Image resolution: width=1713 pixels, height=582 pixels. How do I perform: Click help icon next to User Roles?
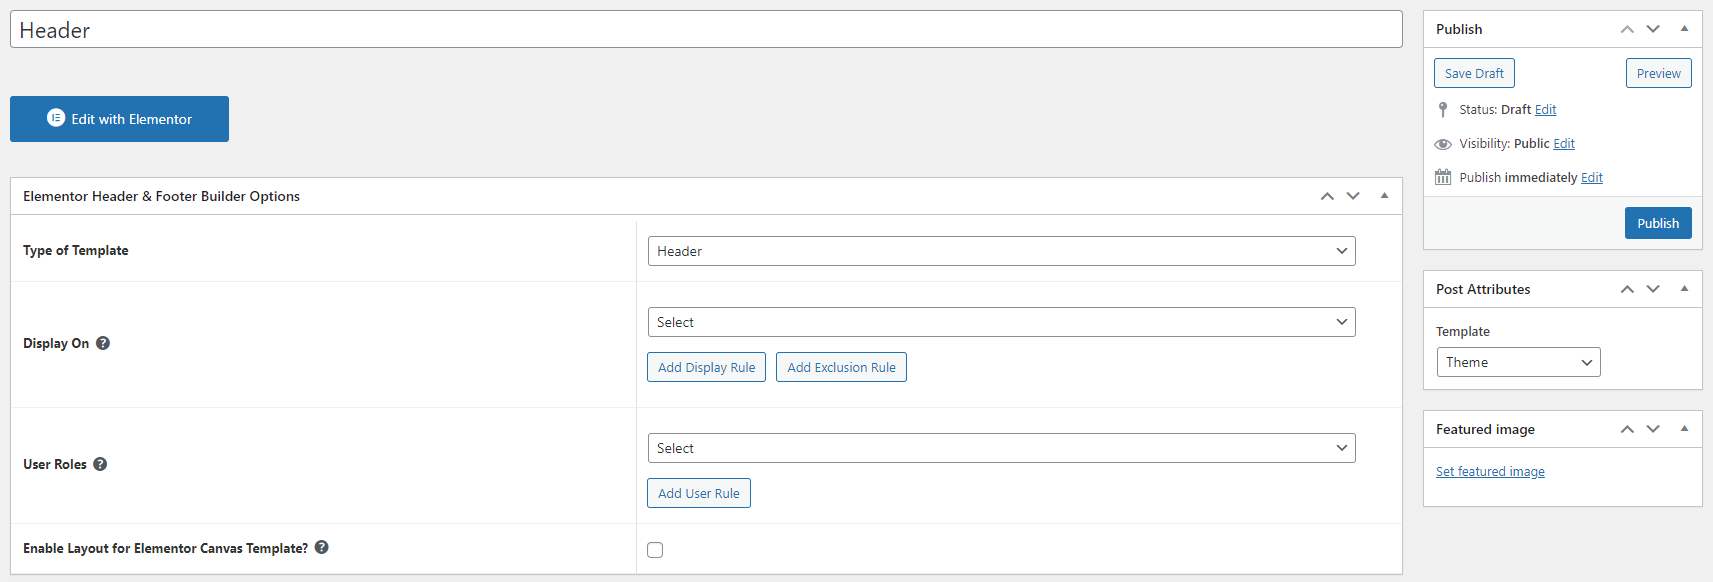[x=100, y=464]
